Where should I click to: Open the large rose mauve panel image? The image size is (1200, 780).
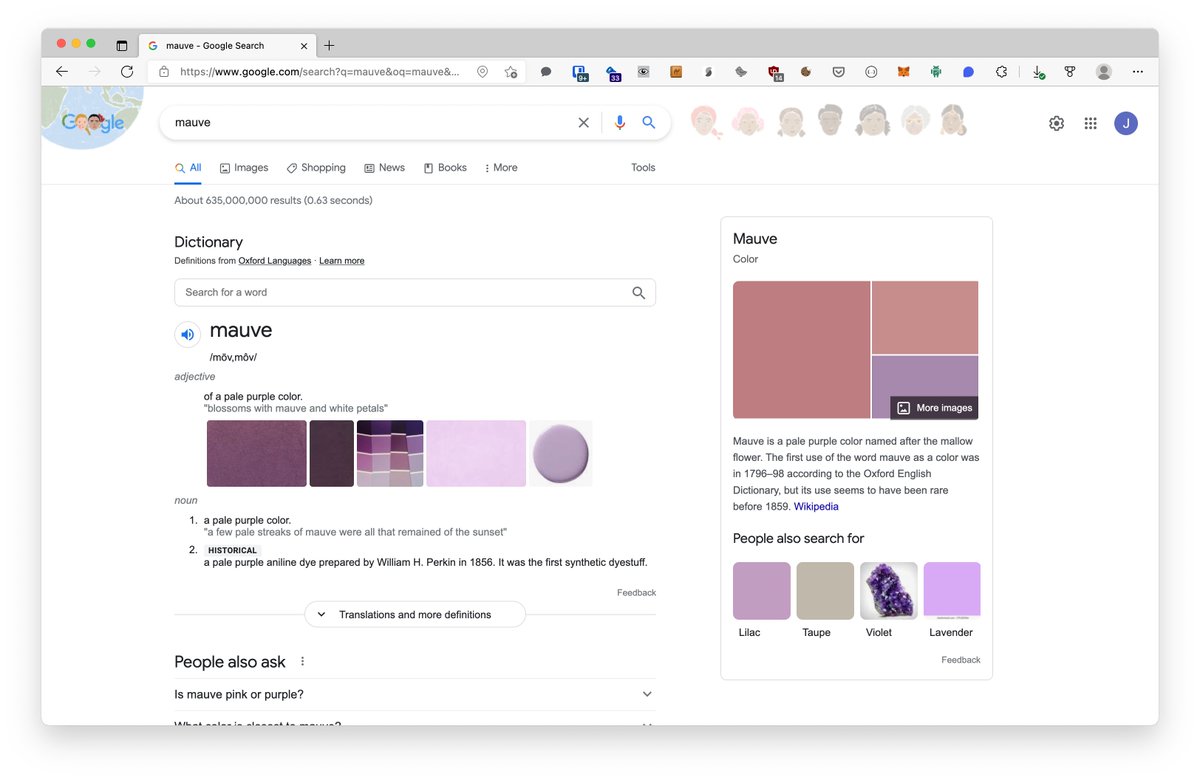tap(801, 350)
